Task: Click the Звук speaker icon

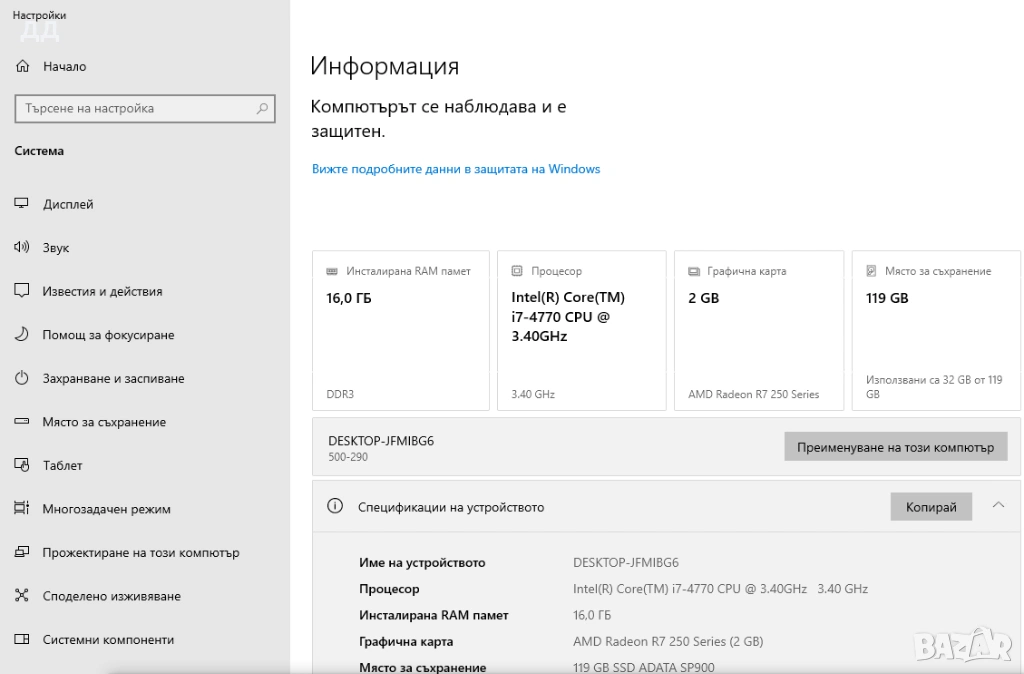Action: coord(22,248)
